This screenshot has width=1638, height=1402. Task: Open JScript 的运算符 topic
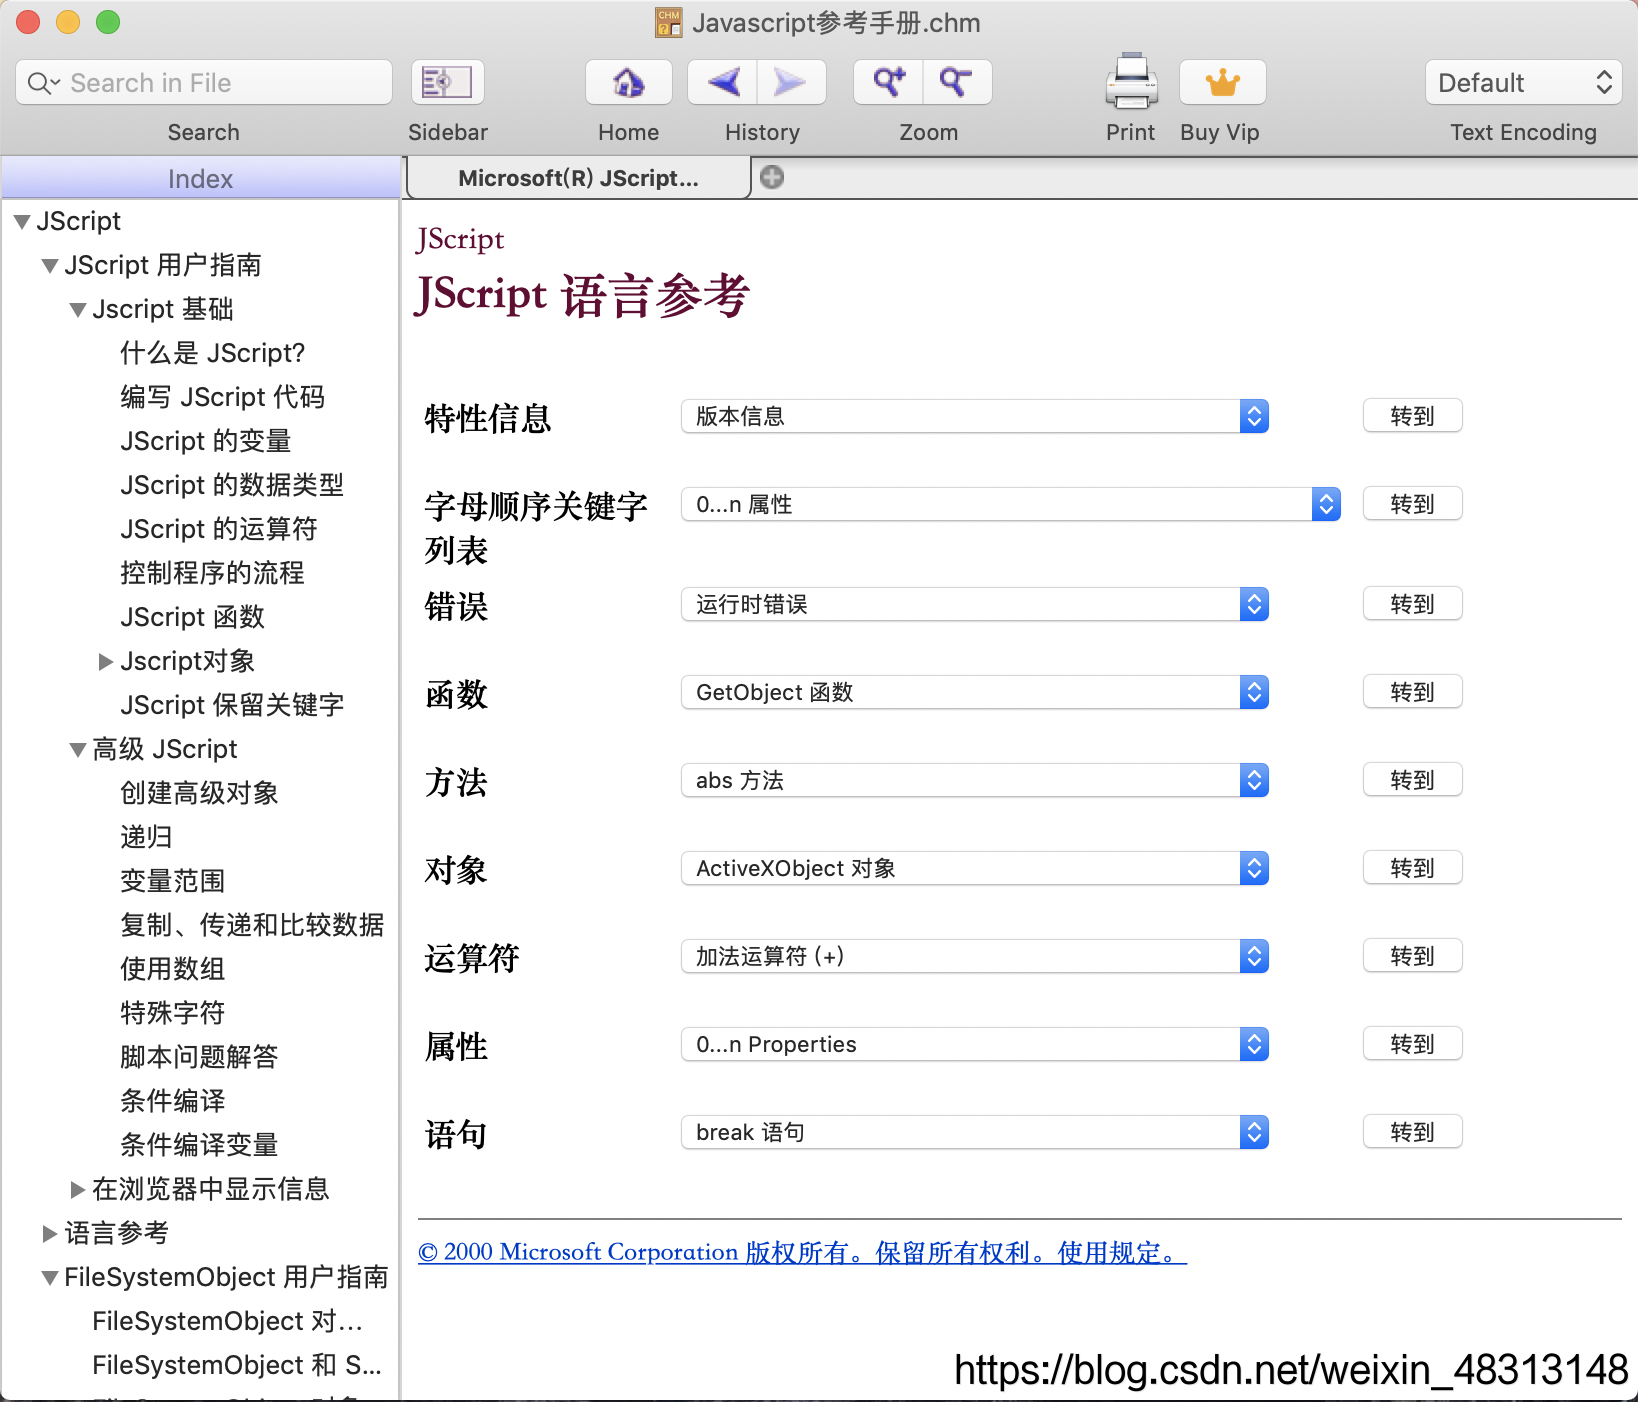pos(218,529)
